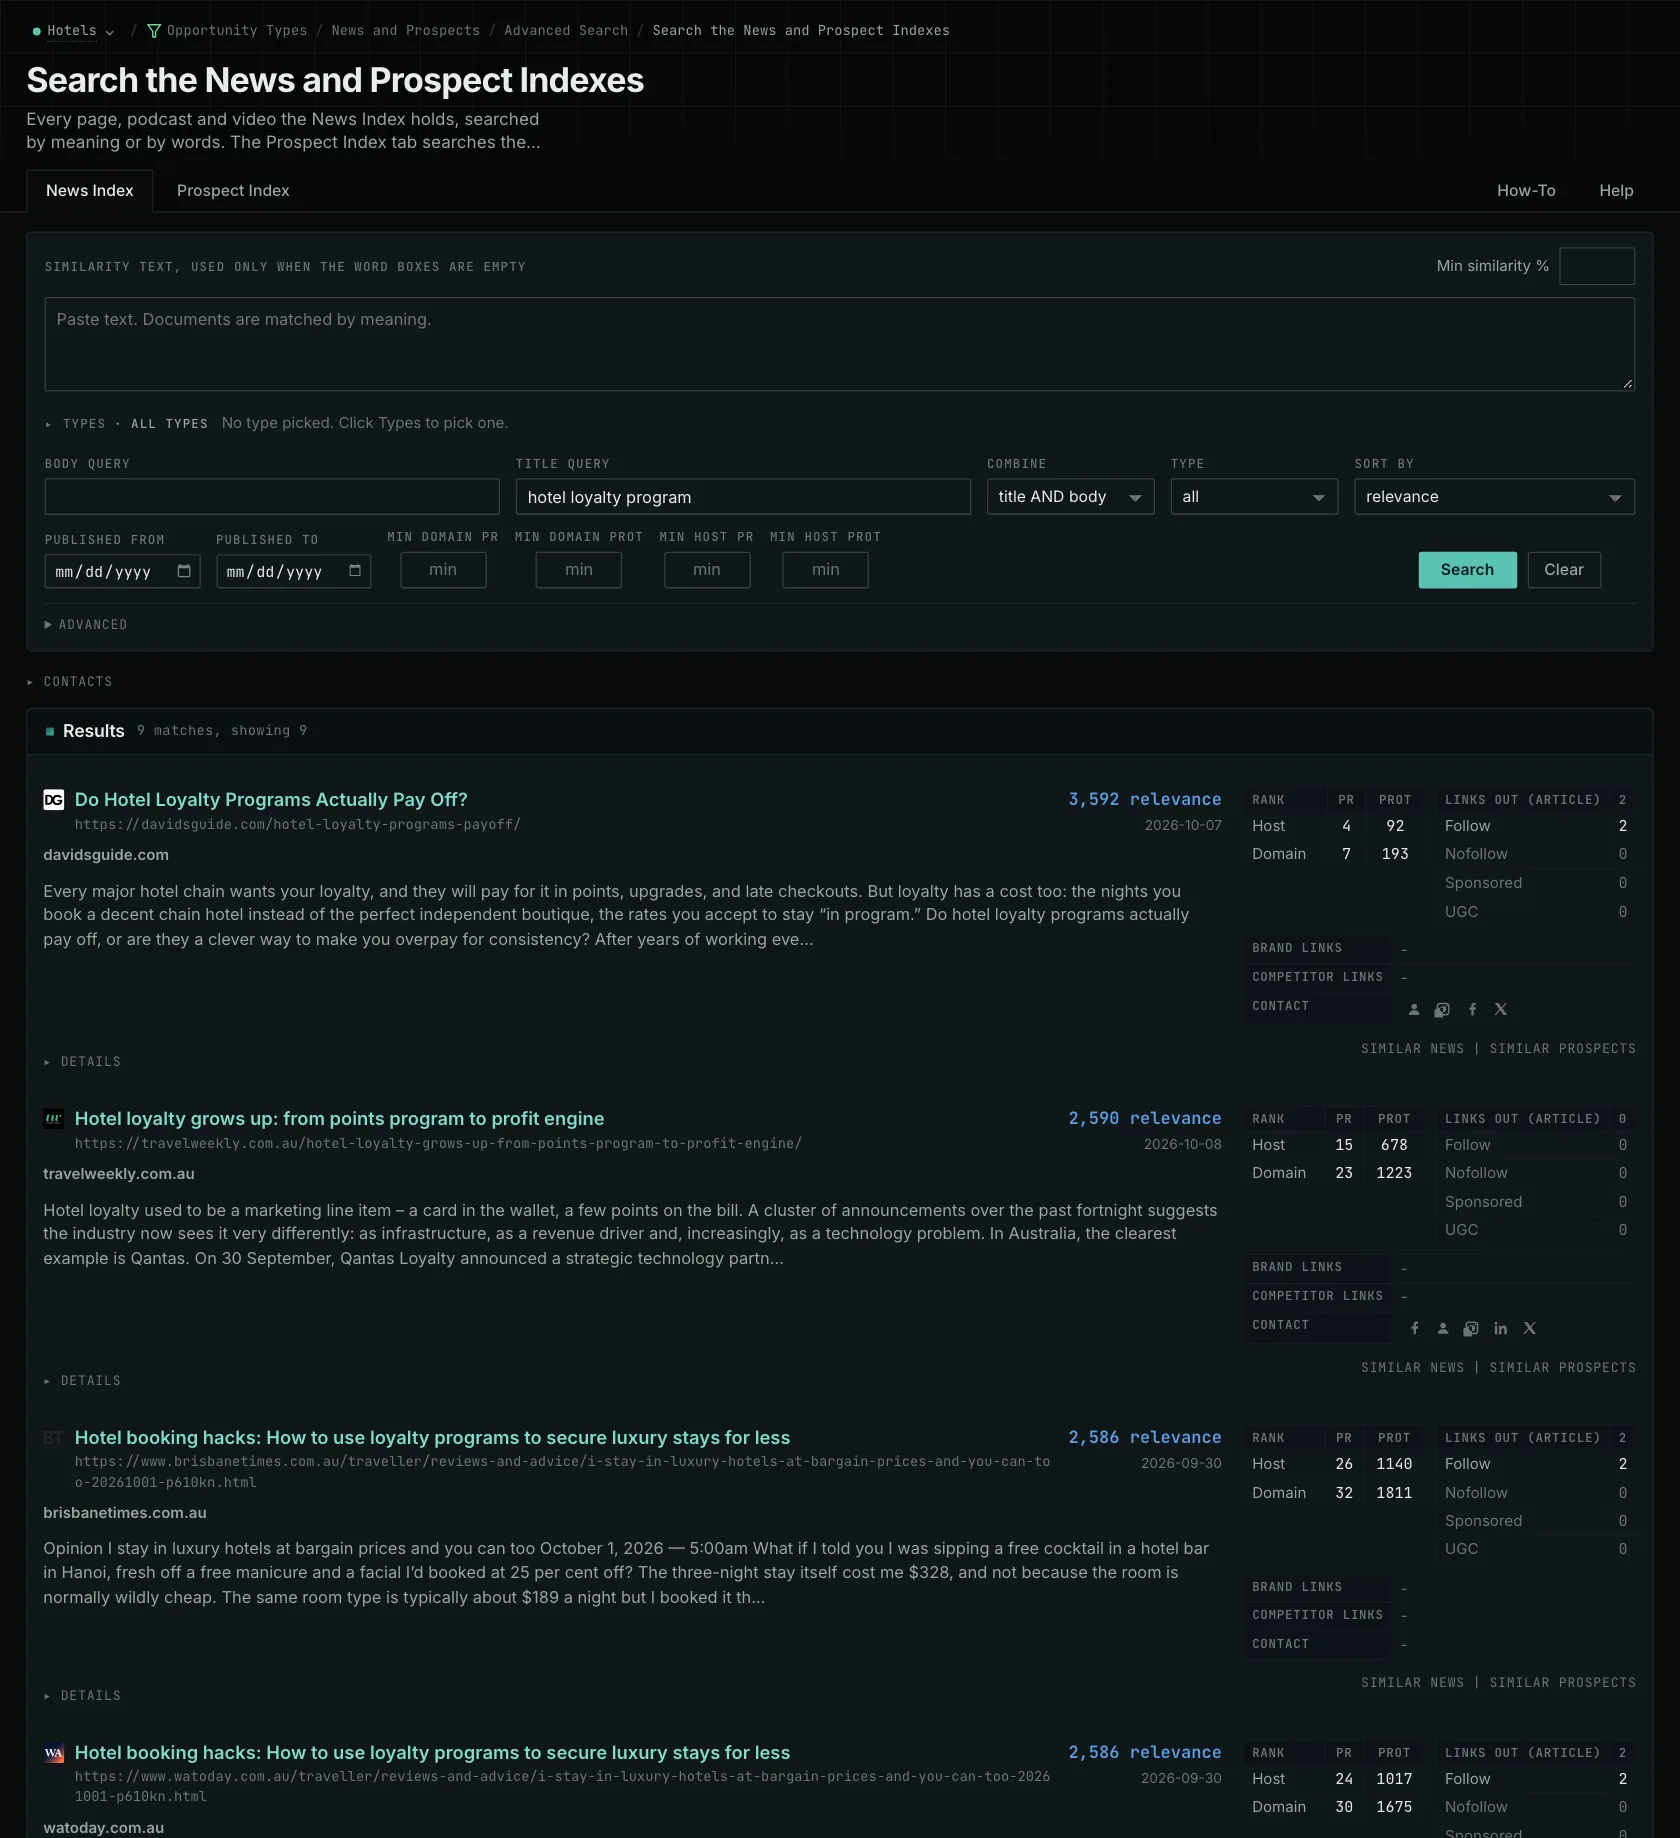Screen dimensions: 1680x1838
Task: Expand the Contacts section
Action: (x=70, y=682)
